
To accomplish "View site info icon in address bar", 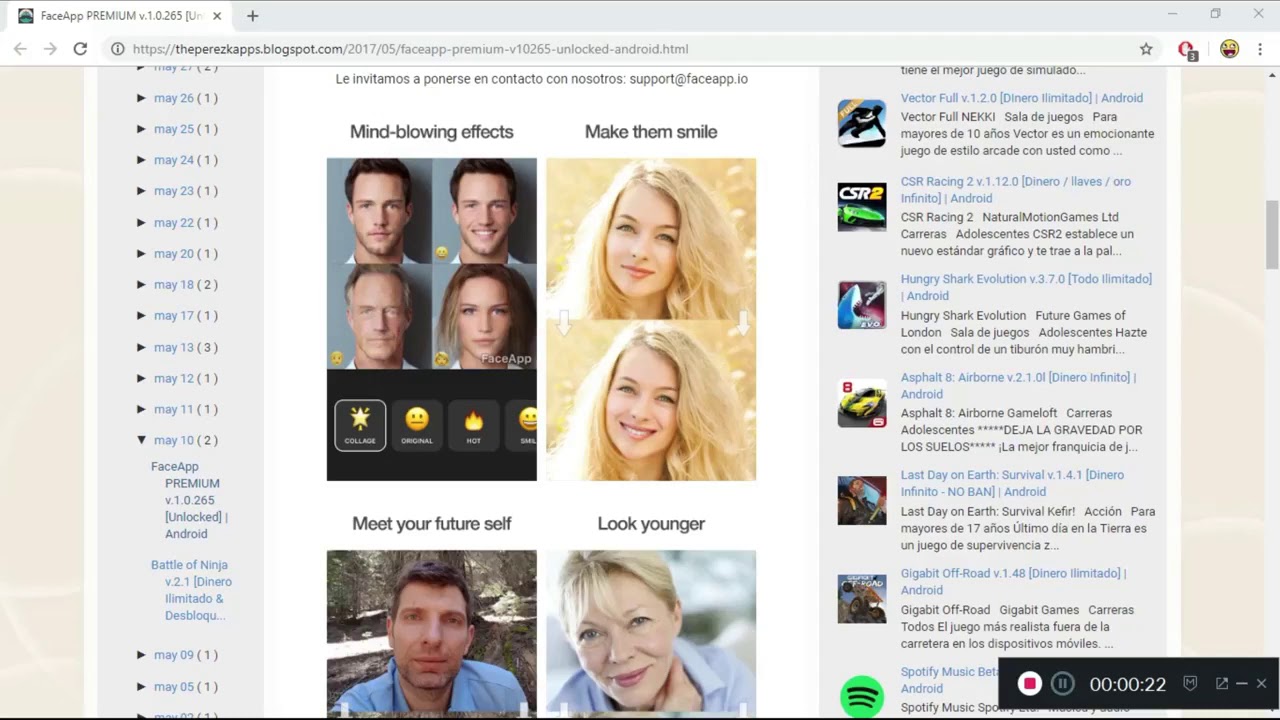I will 117,49.
